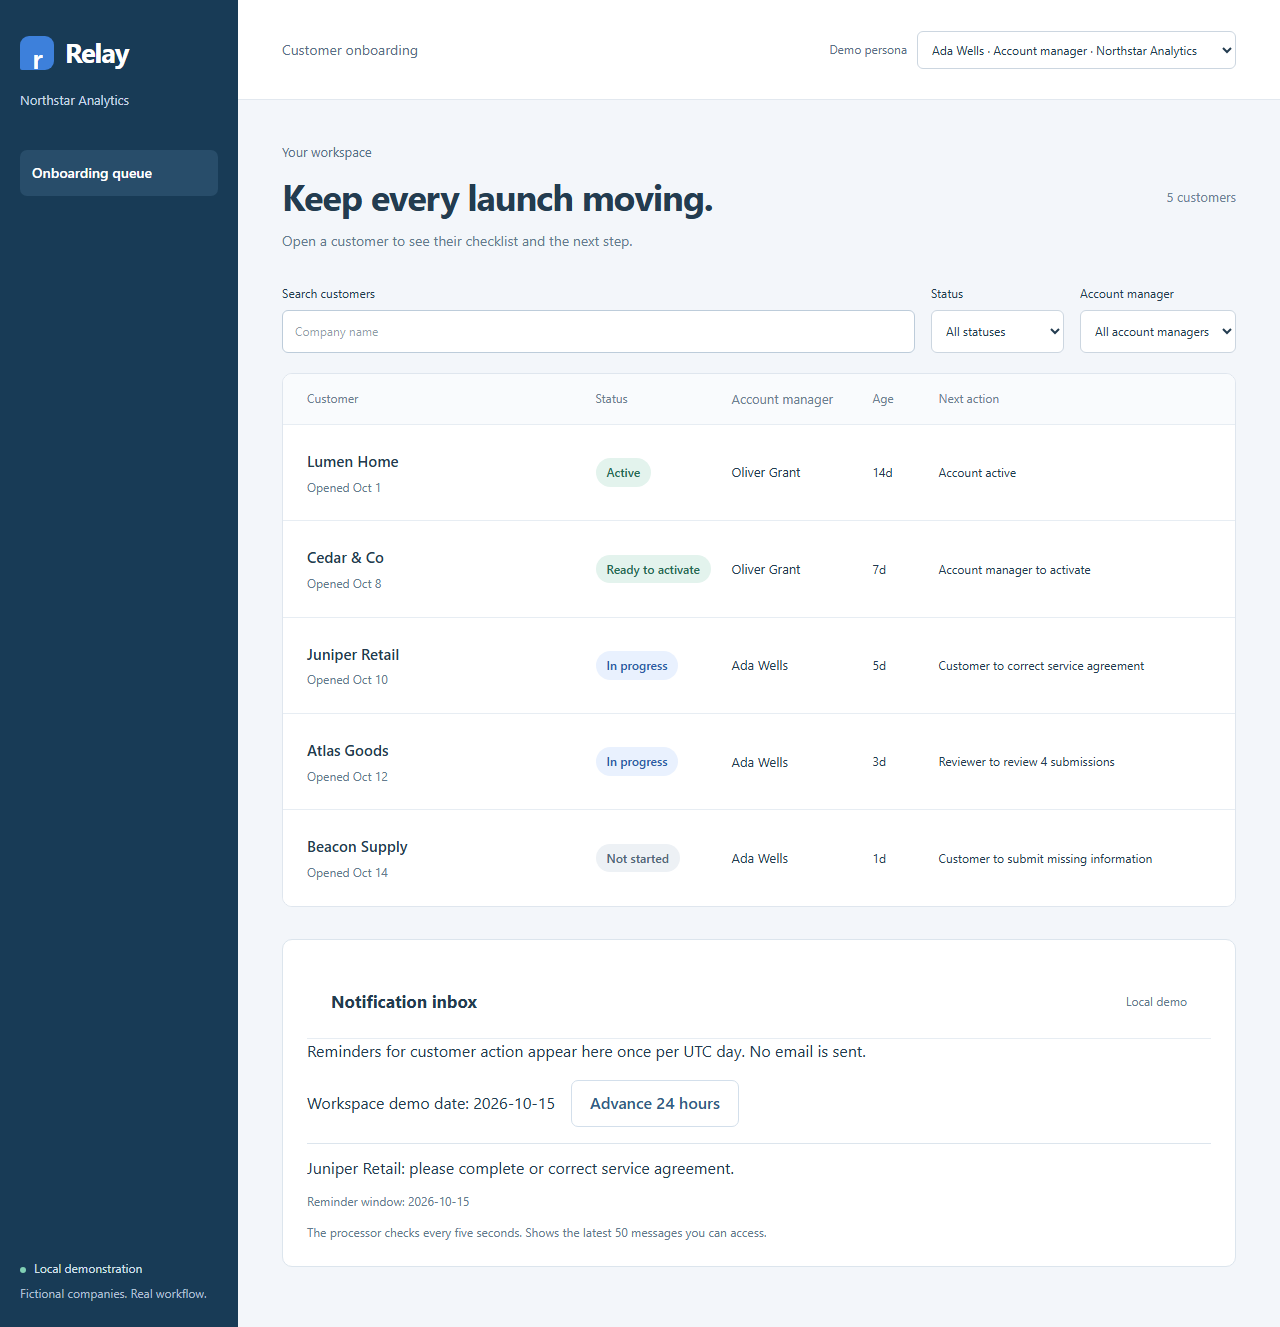Click Oliver Grant in Cedar & Co row

point(766,569)
